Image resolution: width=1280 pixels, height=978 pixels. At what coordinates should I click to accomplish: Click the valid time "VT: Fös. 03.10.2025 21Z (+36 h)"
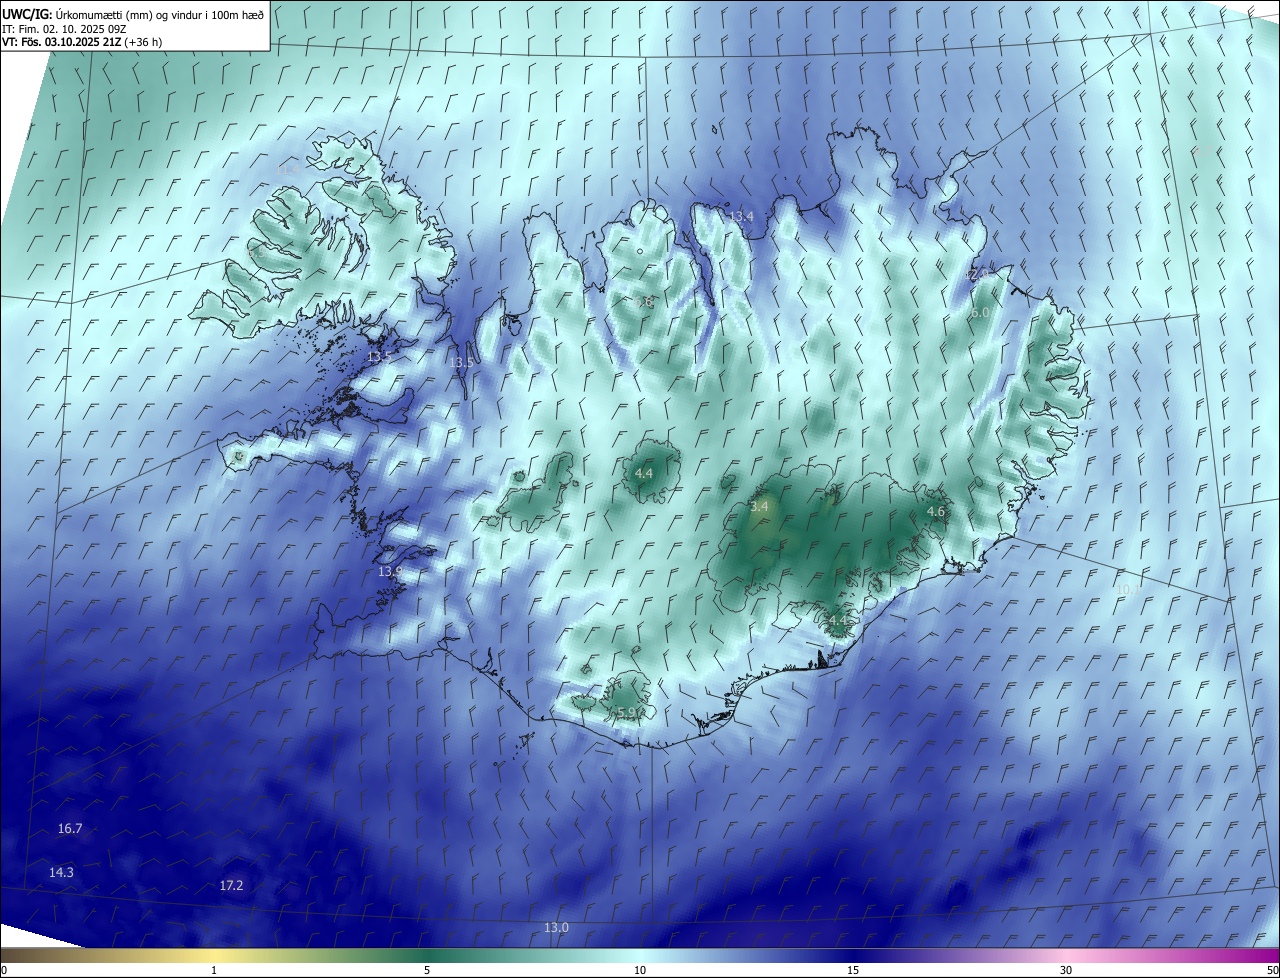82,42
